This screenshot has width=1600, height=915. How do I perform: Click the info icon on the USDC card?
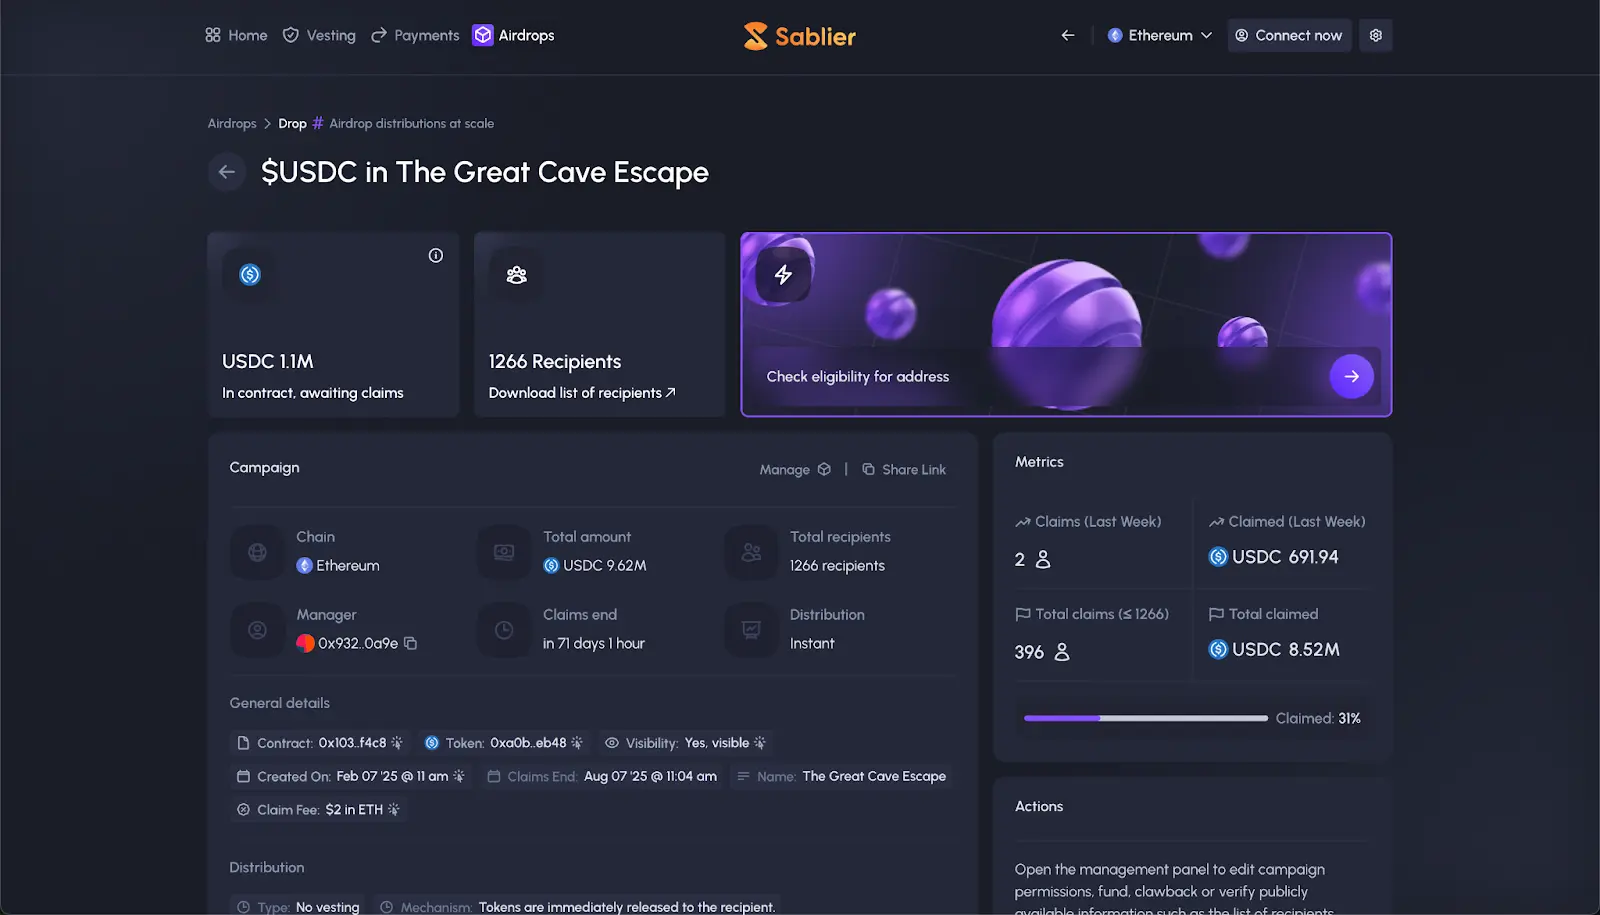click(x=436, y=255)
